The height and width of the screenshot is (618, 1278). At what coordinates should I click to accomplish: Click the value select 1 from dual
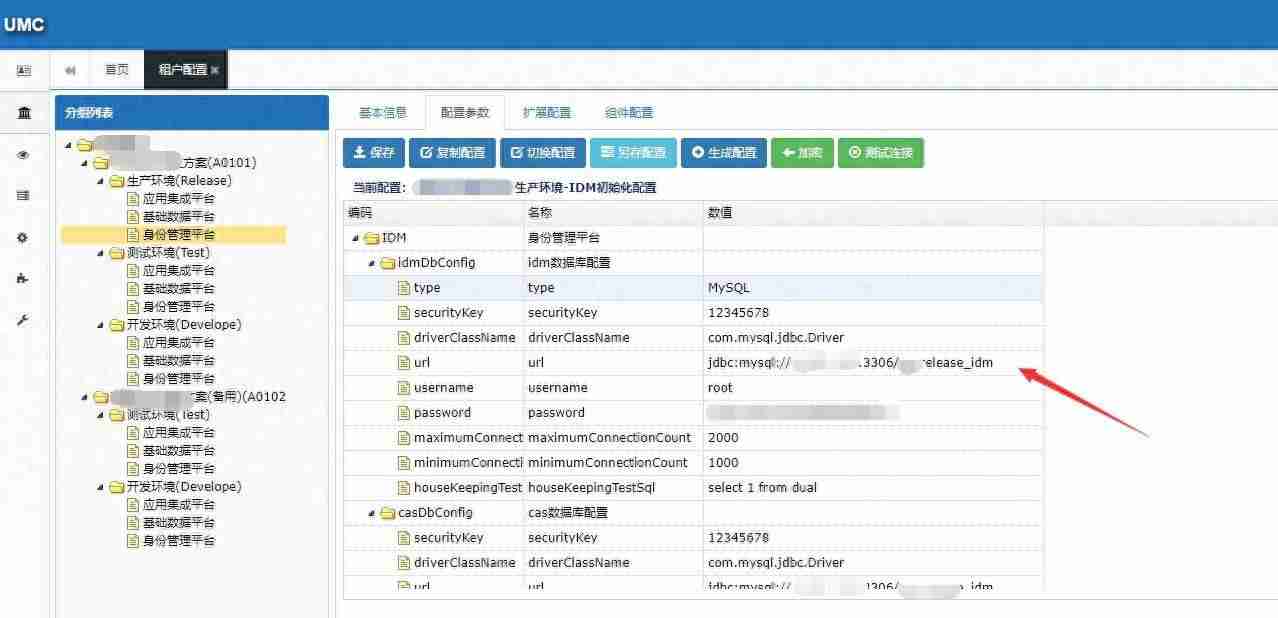(873, 488)
